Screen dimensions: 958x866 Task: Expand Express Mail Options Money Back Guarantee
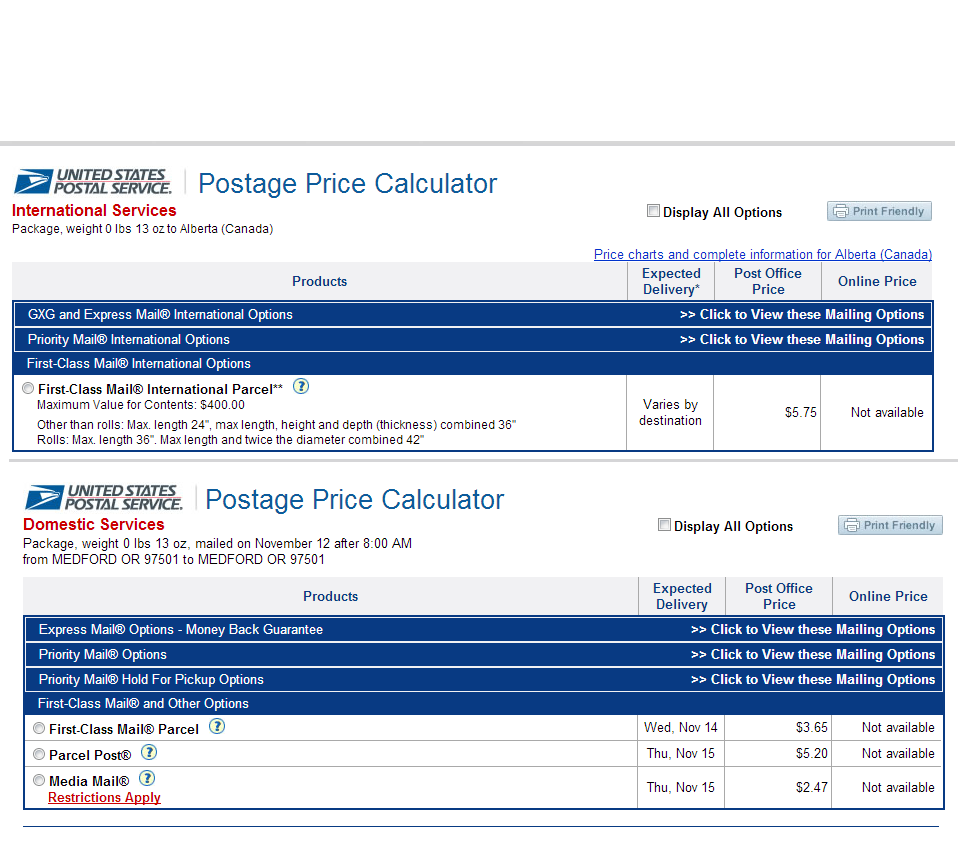484,629
